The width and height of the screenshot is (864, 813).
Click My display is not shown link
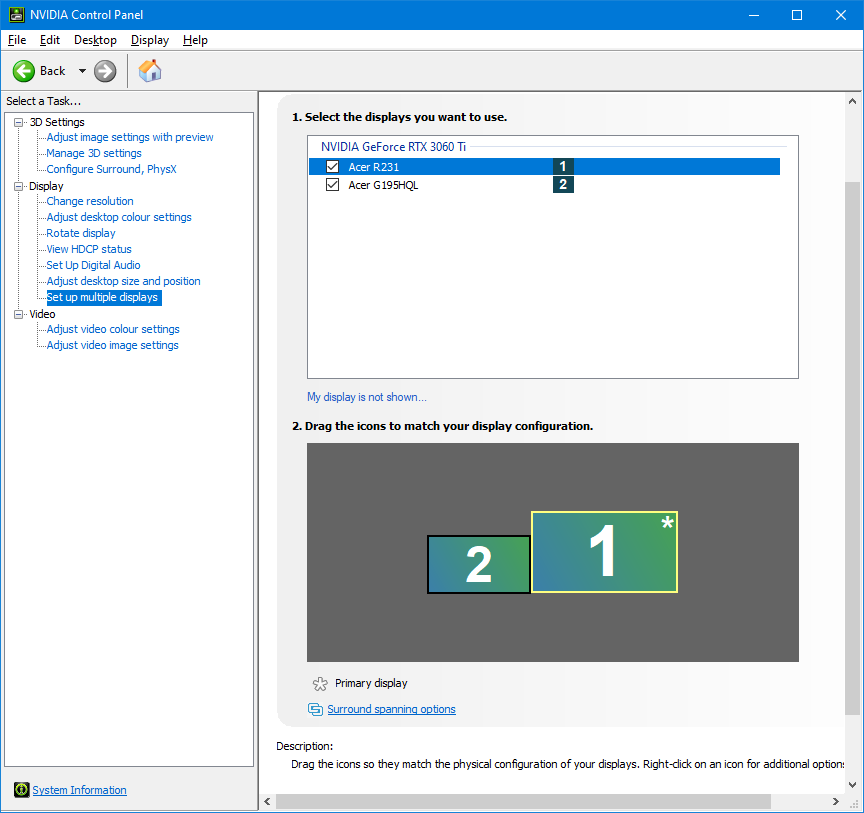pos(366,397)
